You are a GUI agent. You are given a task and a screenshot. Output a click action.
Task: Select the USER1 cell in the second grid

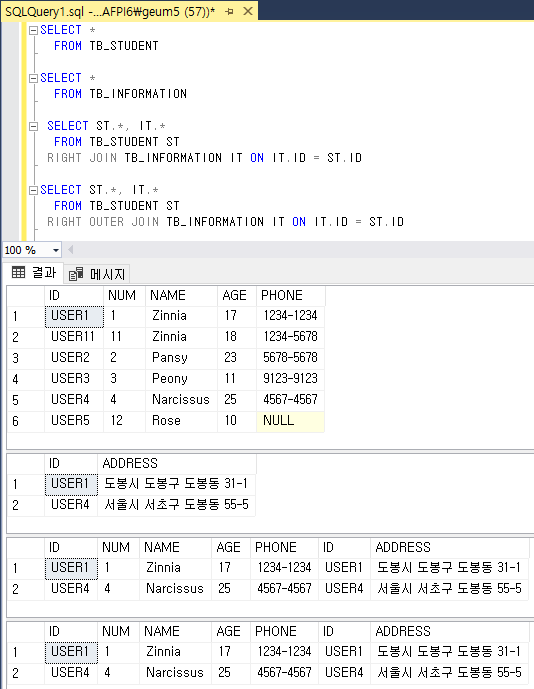click(71, 484)
